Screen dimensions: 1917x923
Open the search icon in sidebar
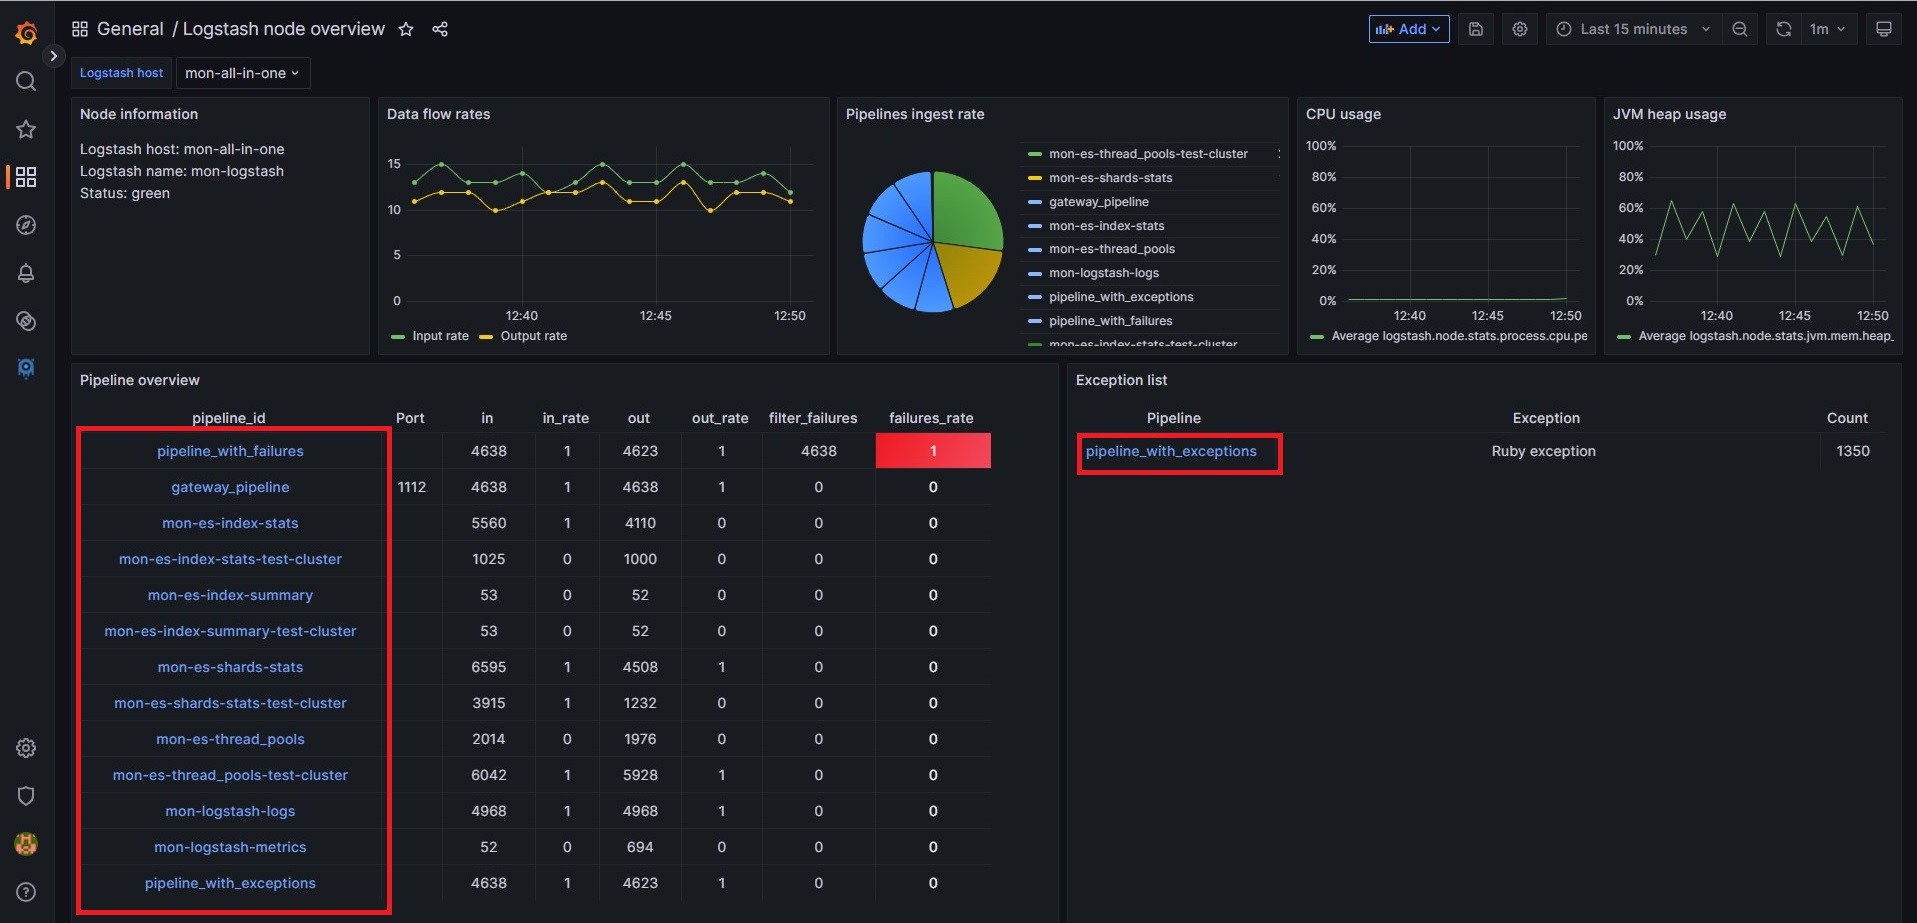(26, 81)
